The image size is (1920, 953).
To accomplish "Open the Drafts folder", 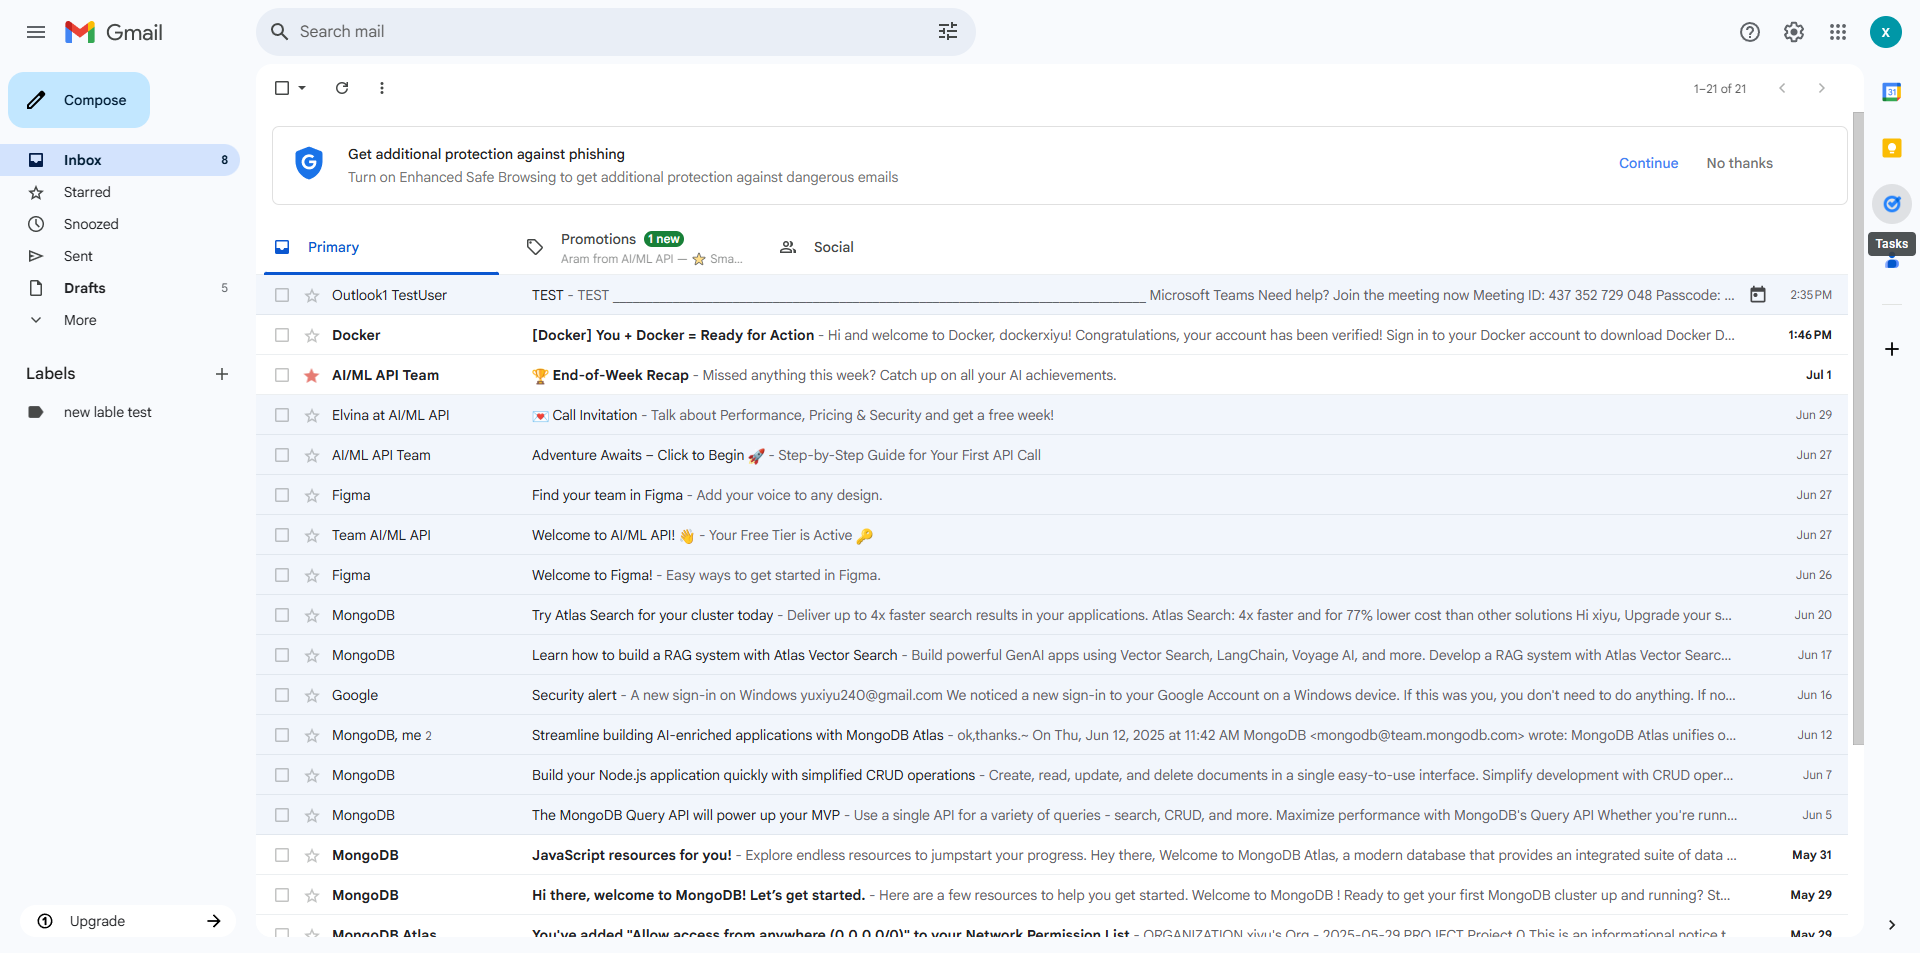I will (x=120, y=288).
